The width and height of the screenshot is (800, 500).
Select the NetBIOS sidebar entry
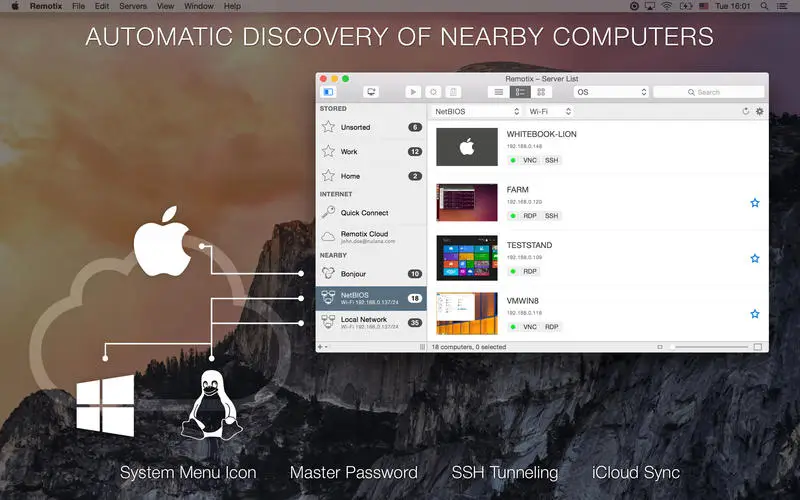pyautogui.click(x=371, y=298)
